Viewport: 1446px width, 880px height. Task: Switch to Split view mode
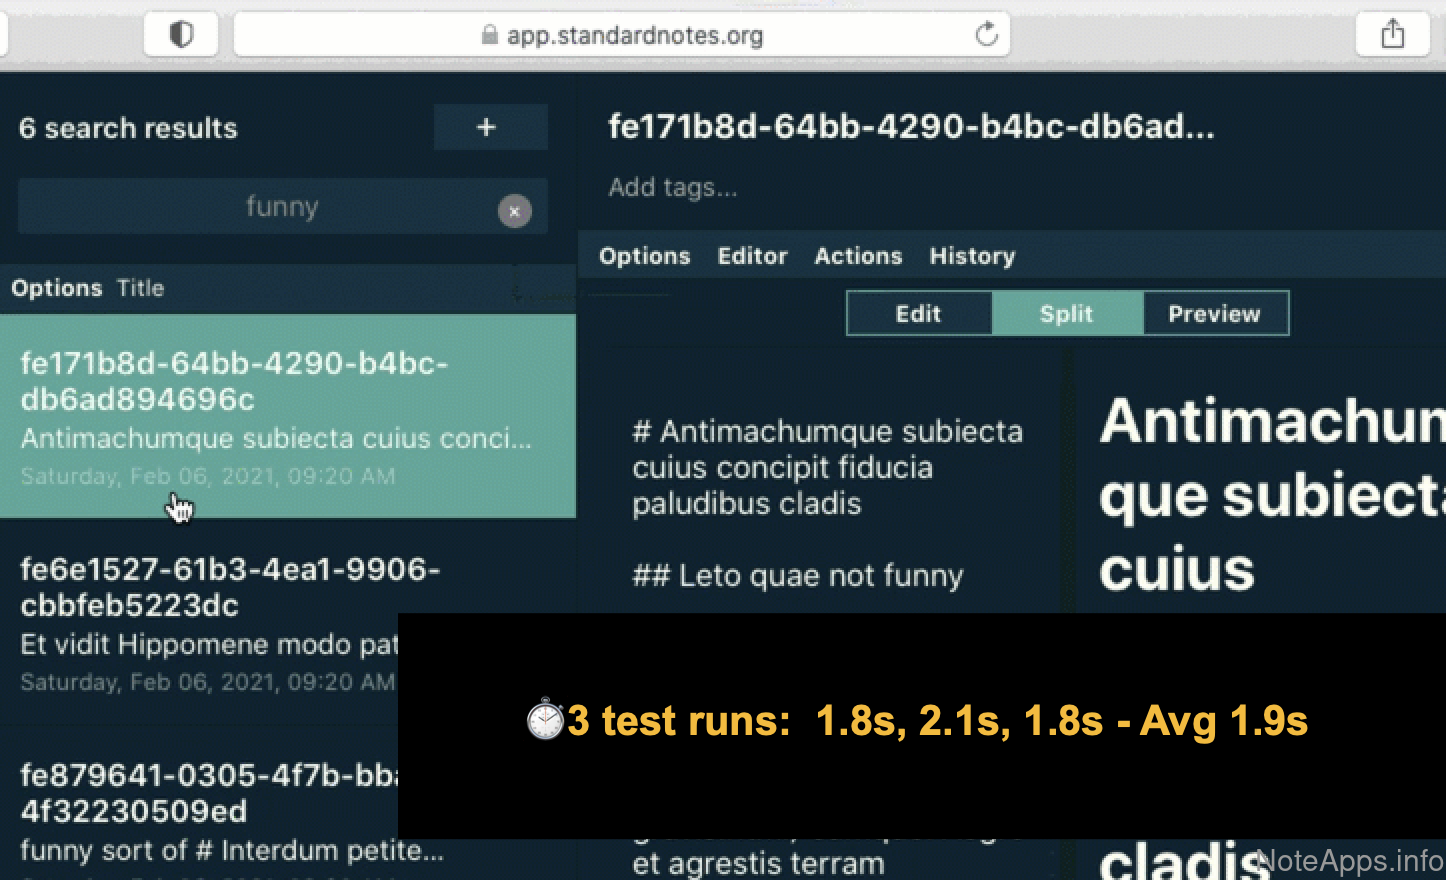(x=1066, y=314)
